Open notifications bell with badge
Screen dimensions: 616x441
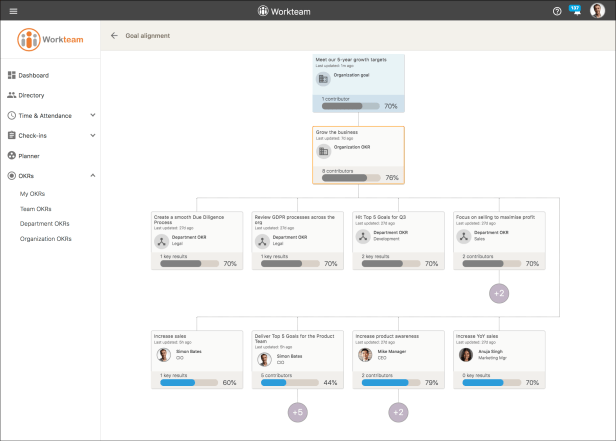click(575, 10)
